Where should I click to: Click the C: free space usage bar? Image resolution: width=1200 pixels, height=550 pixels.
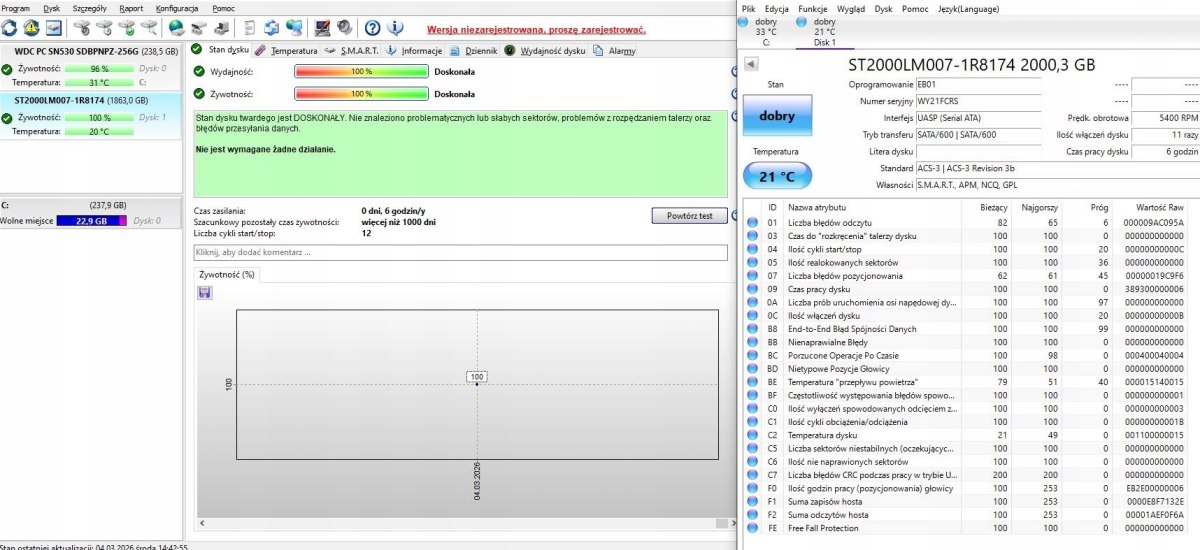click(92, 221)
